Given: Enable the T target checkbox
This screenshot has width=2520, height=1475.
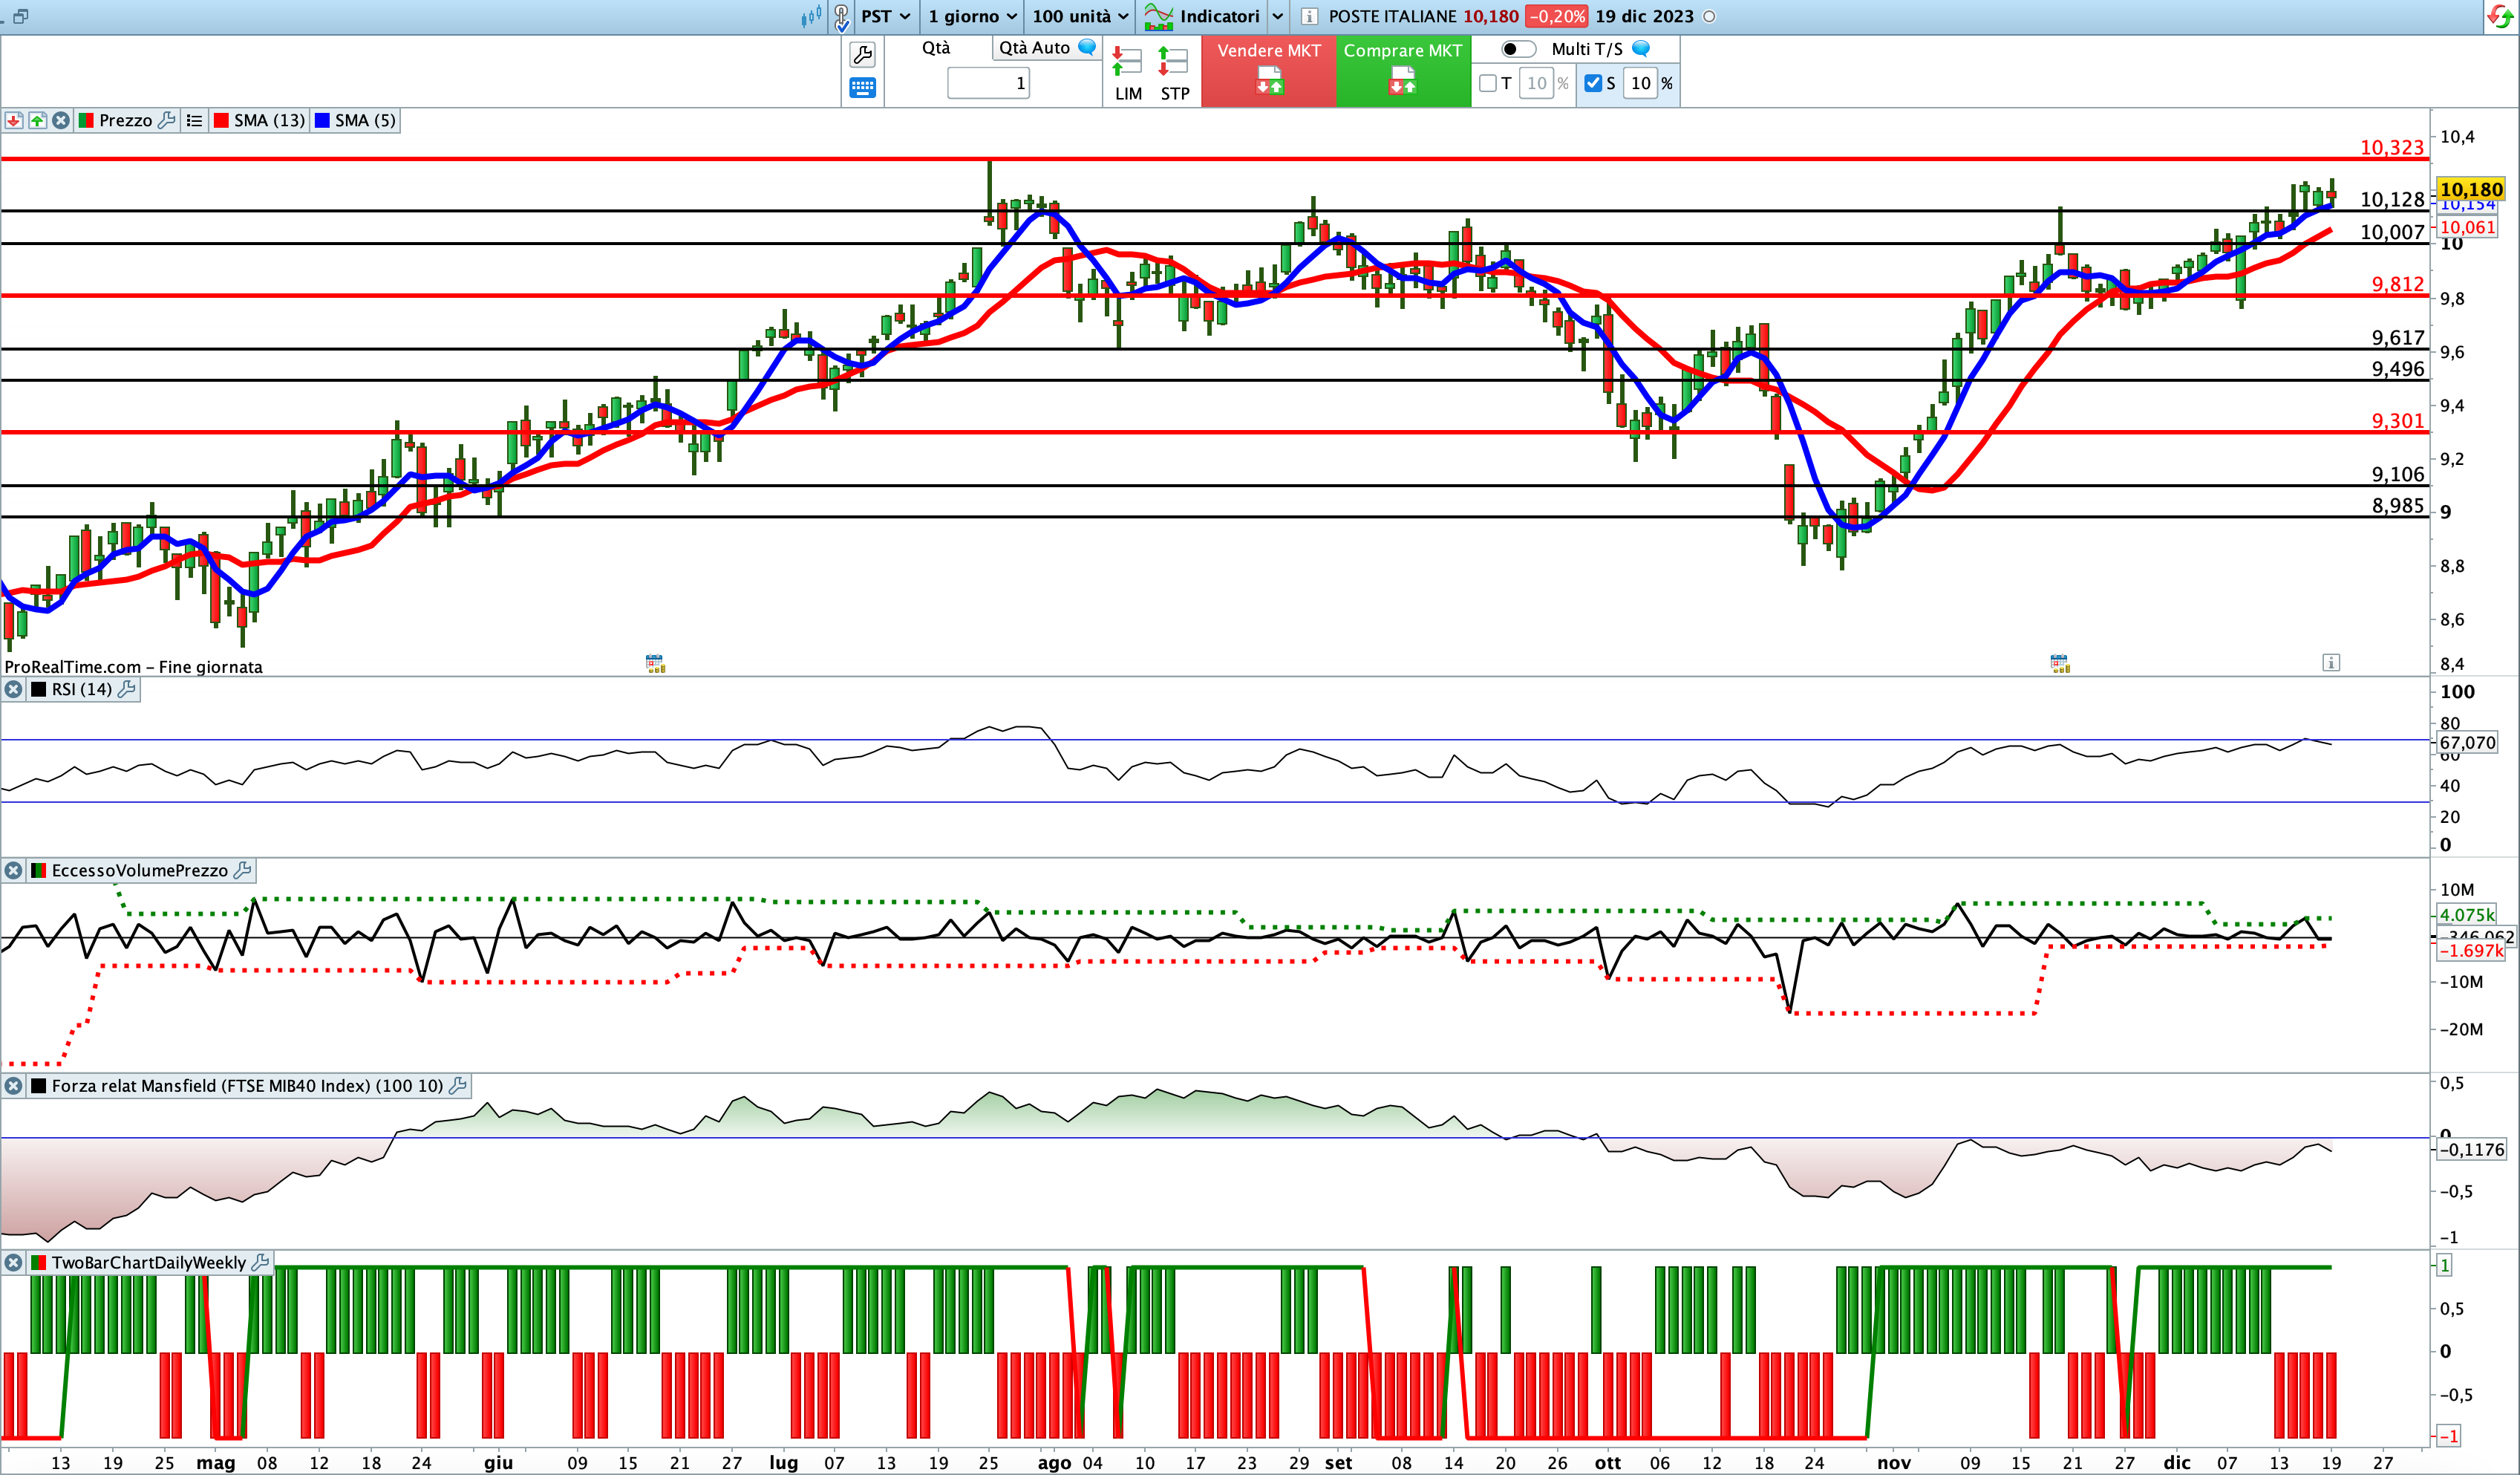Looking at the screenshot, I should click(1488, 83).
